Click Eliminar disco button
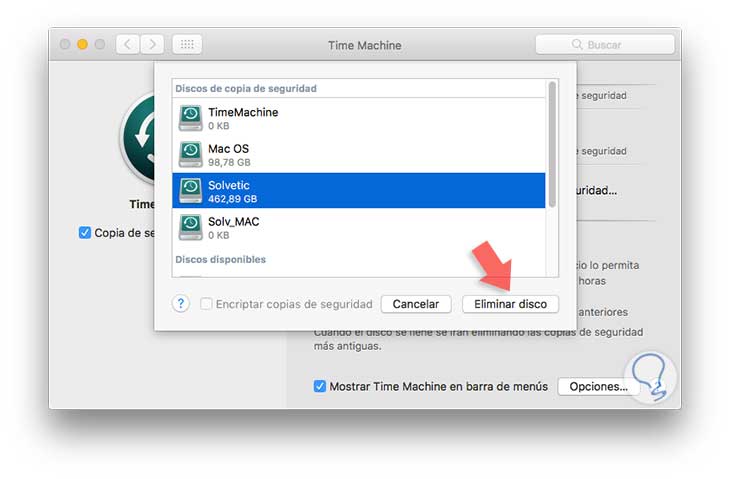The width and height of the screenshot is (730, 479). [510, 304]
